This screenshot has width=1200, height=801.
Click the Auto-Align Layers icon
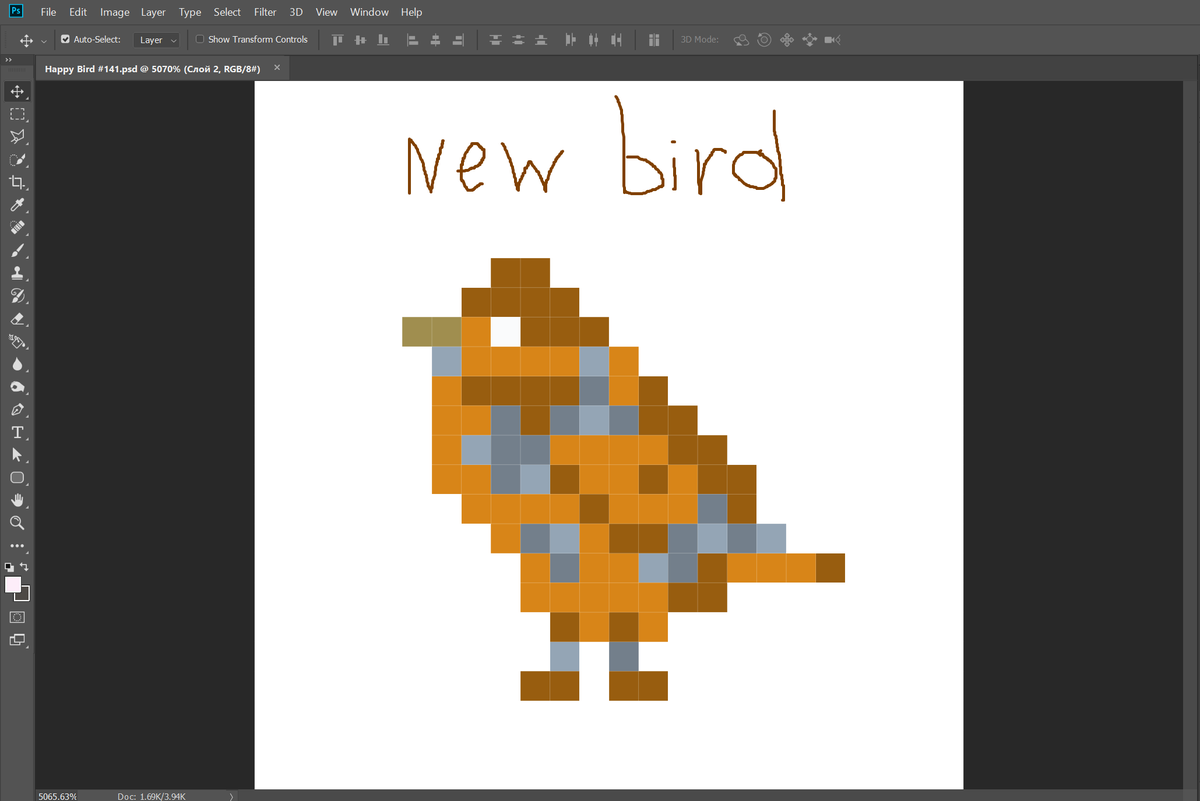click(x=654, y=40)
